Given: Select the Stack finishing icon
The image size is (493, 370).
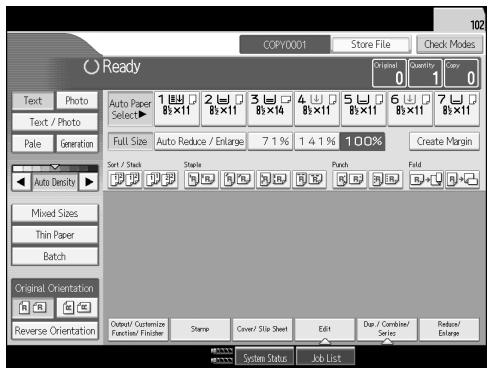Looking at the screenshot, I should 161,180.
